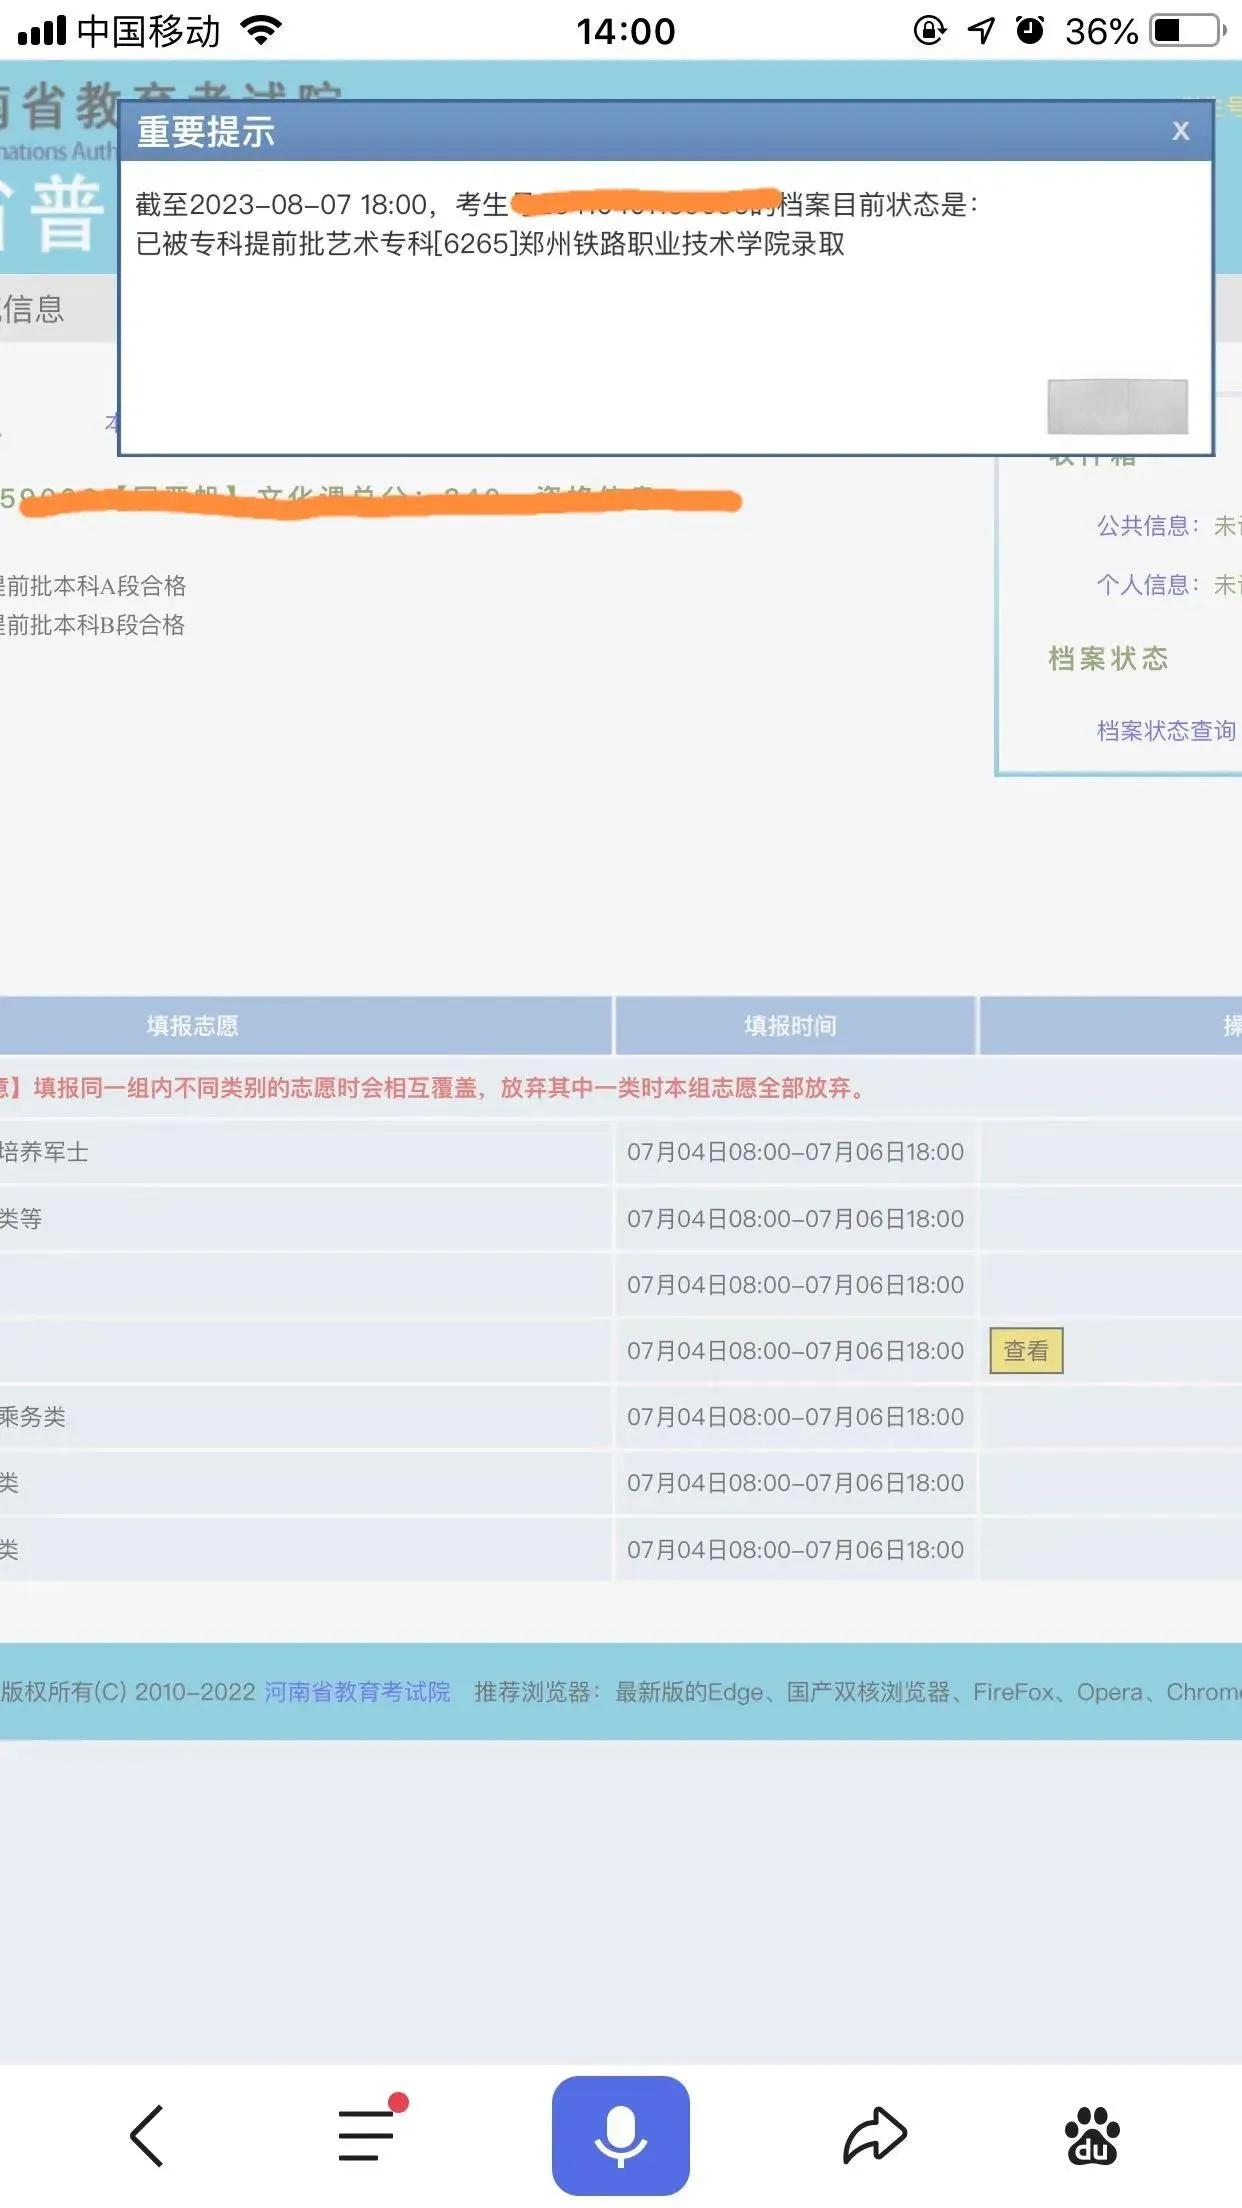Select the partially visible 信息 tab

(x=34, y=309)
